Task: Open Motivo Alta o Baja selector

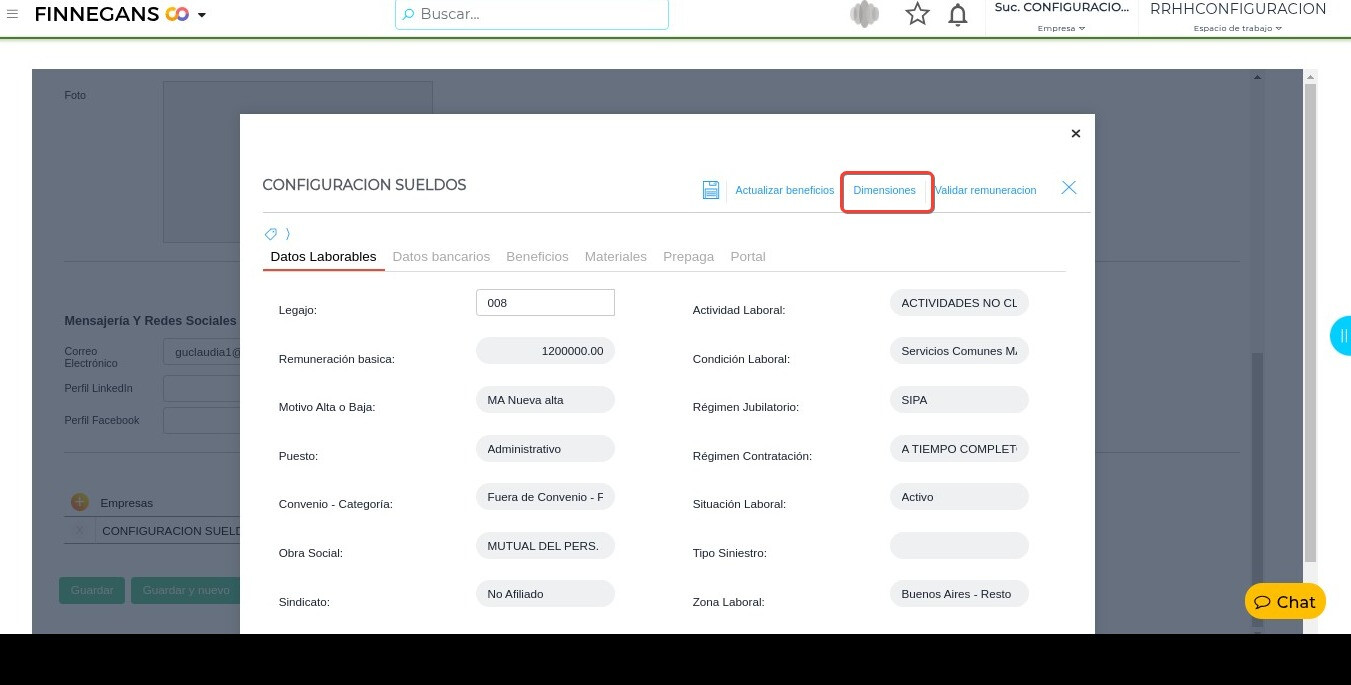Action: point(545,400)
